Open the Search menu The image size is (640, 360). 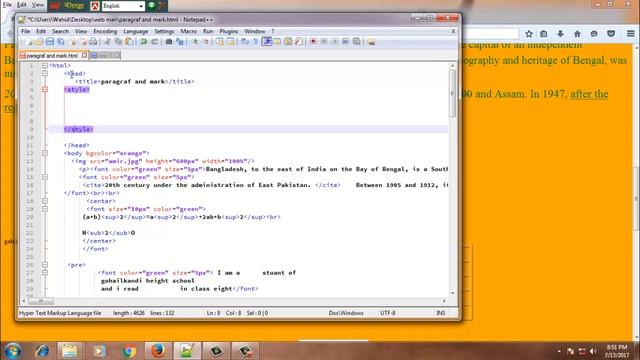pyautogui.click(x=60, y=31)
